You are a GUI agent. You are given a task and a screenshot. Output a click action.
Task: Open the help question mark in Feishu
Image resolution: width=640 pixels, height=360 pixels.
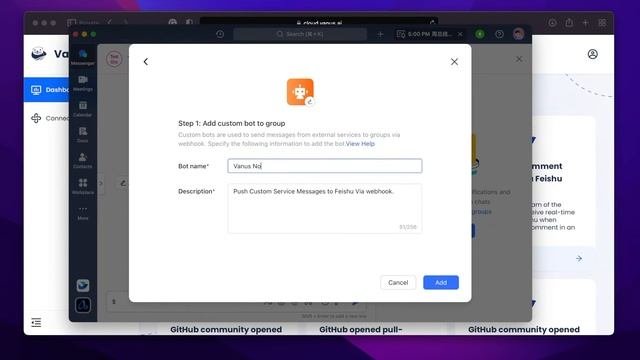(499, 34)
